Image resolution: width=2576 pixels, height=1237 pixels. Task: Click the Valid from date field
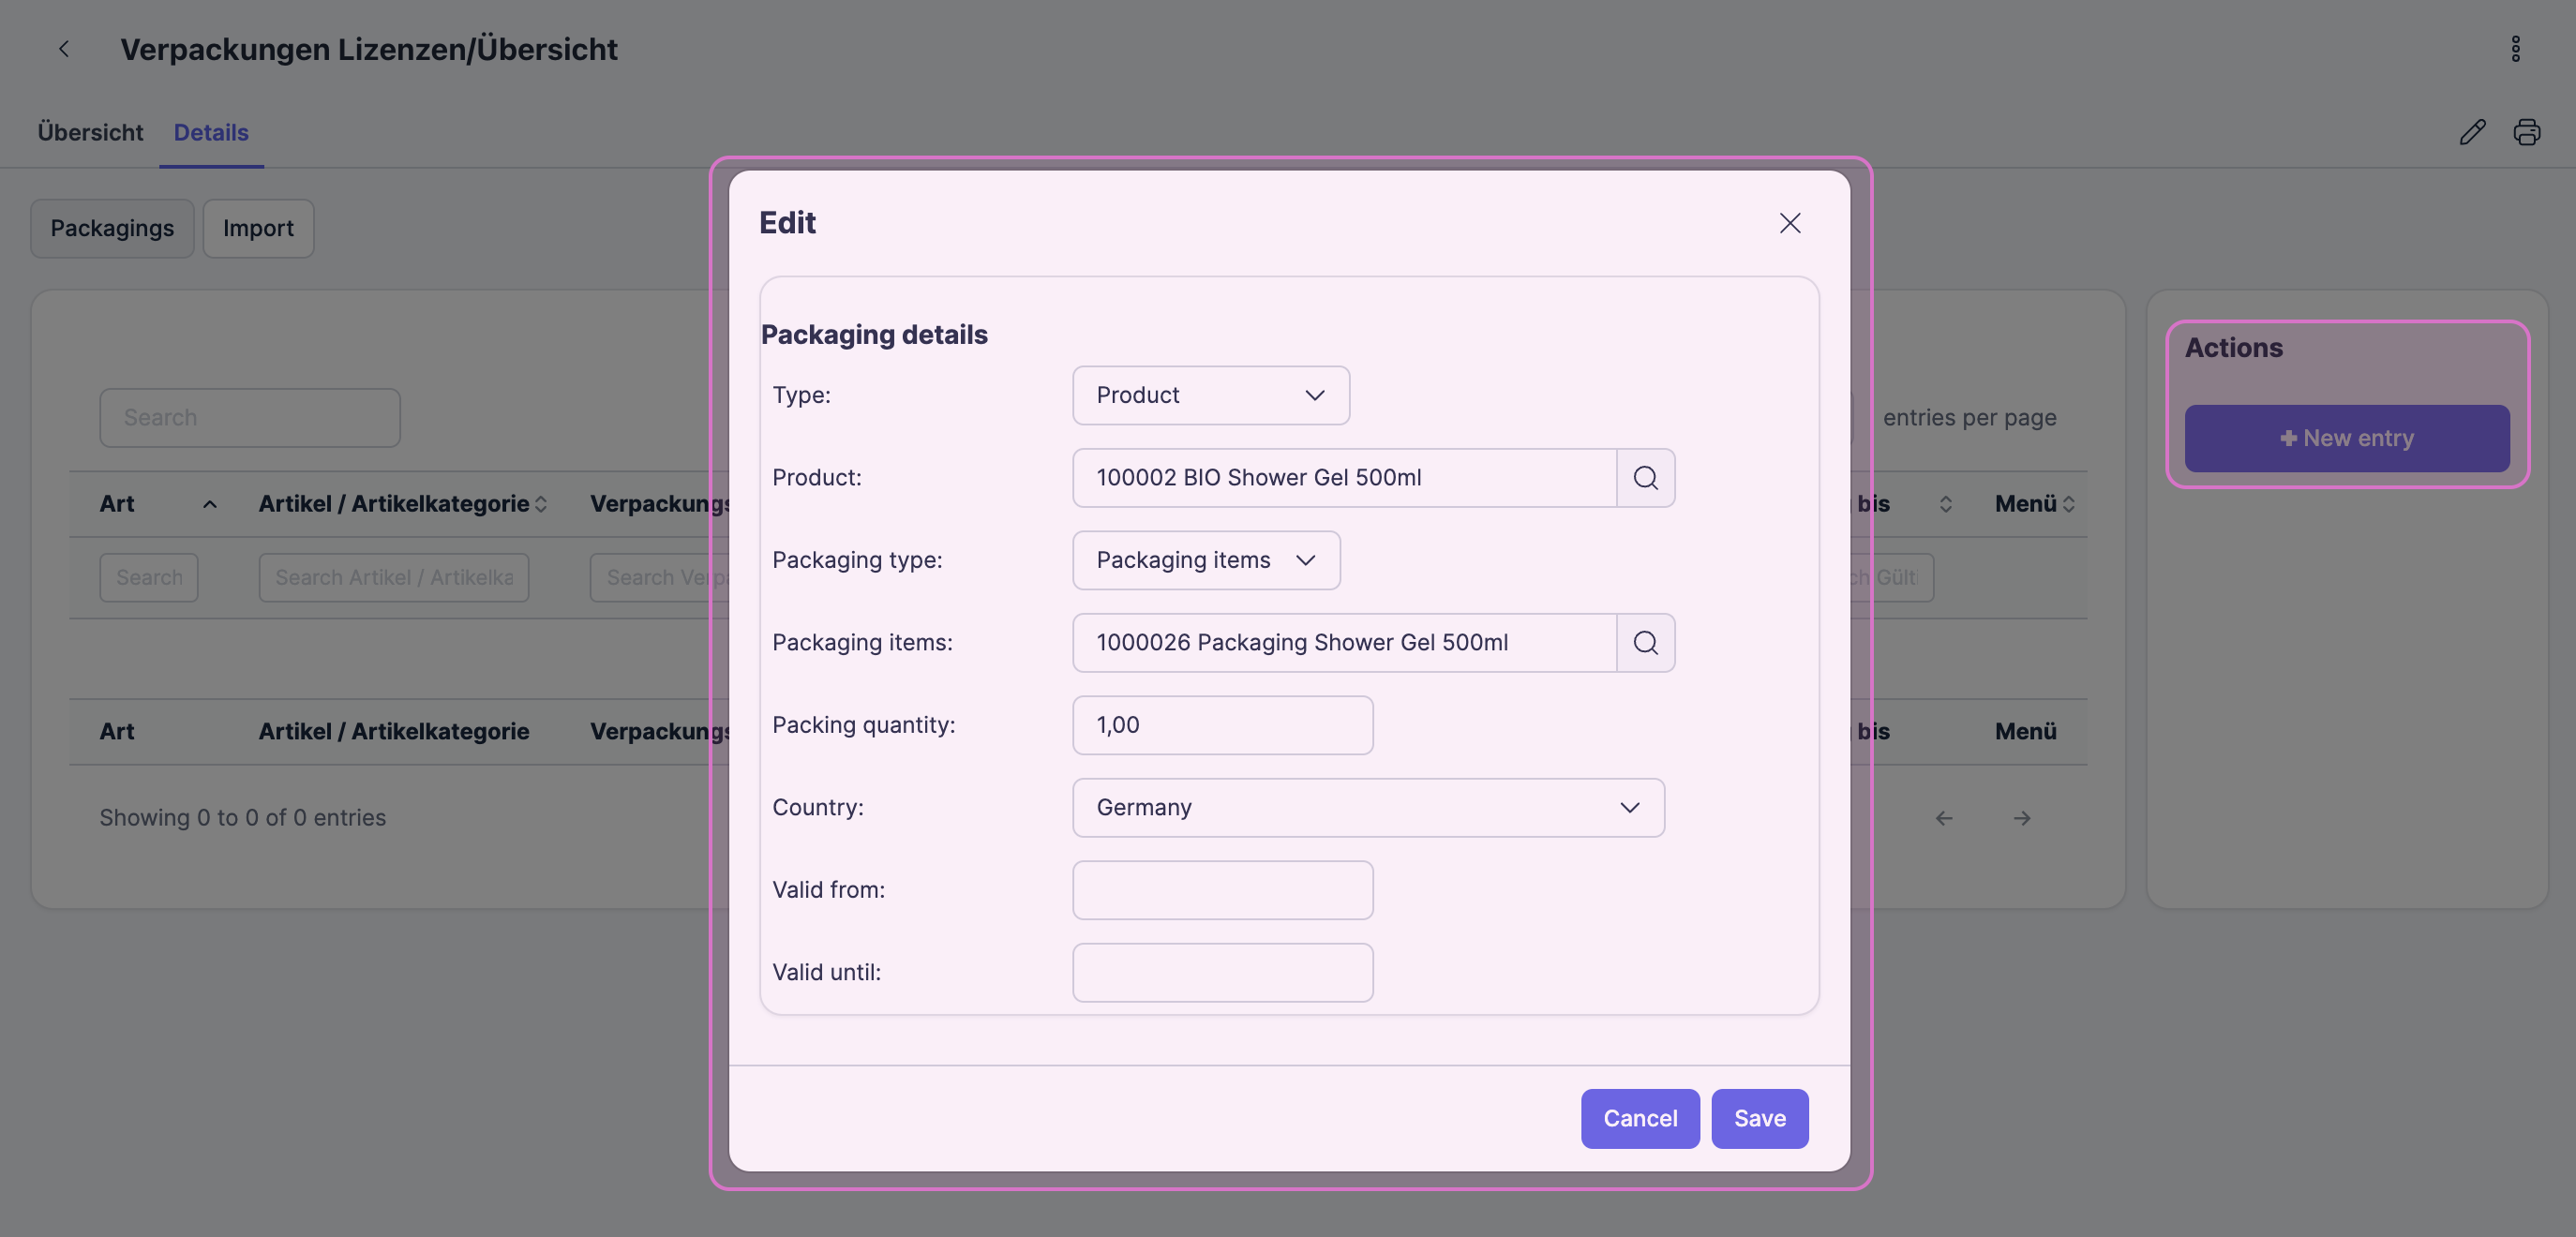pos(1222,890)
